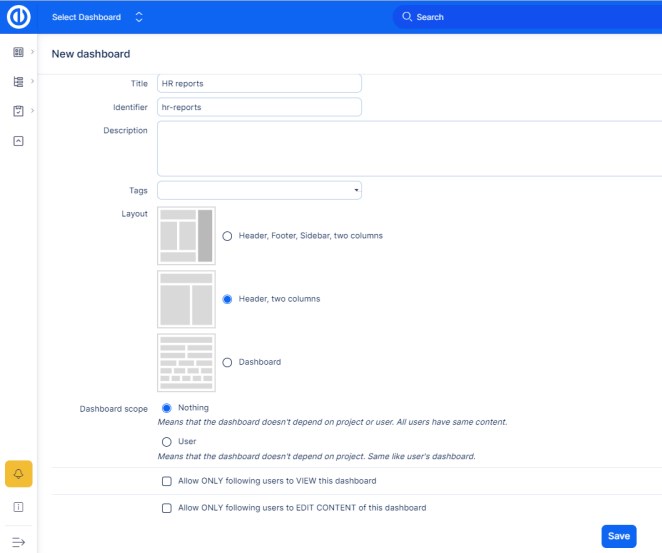Expand the first sidebar item's chevron
662x553 pixels.
(33, 51)
